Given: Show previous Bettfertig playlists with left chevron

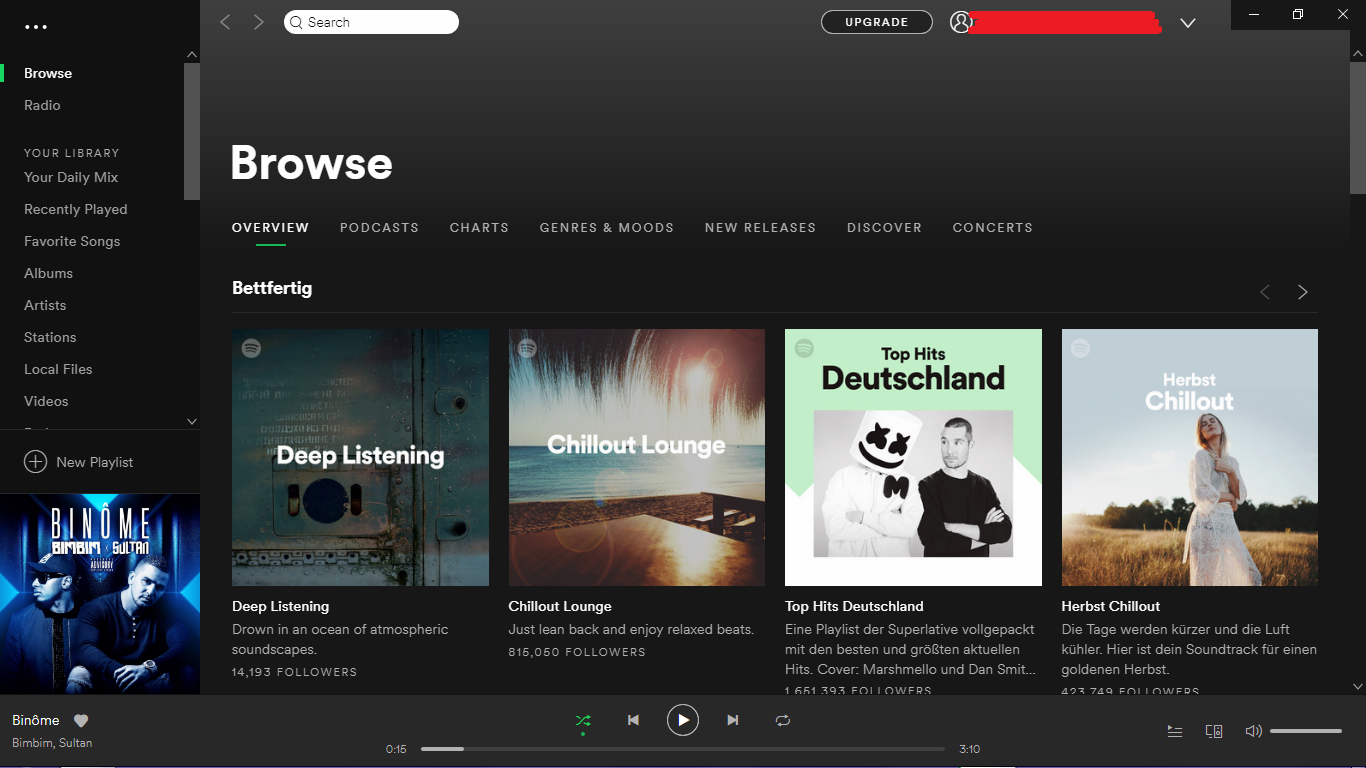Looking at the screenshot, I should tap(1265, 292).
